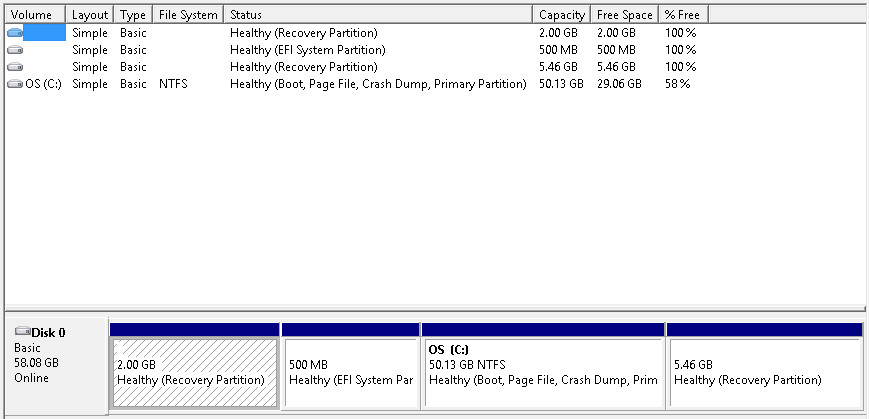Select the 500 MB EFI volume drive icon

pos(15,50)
